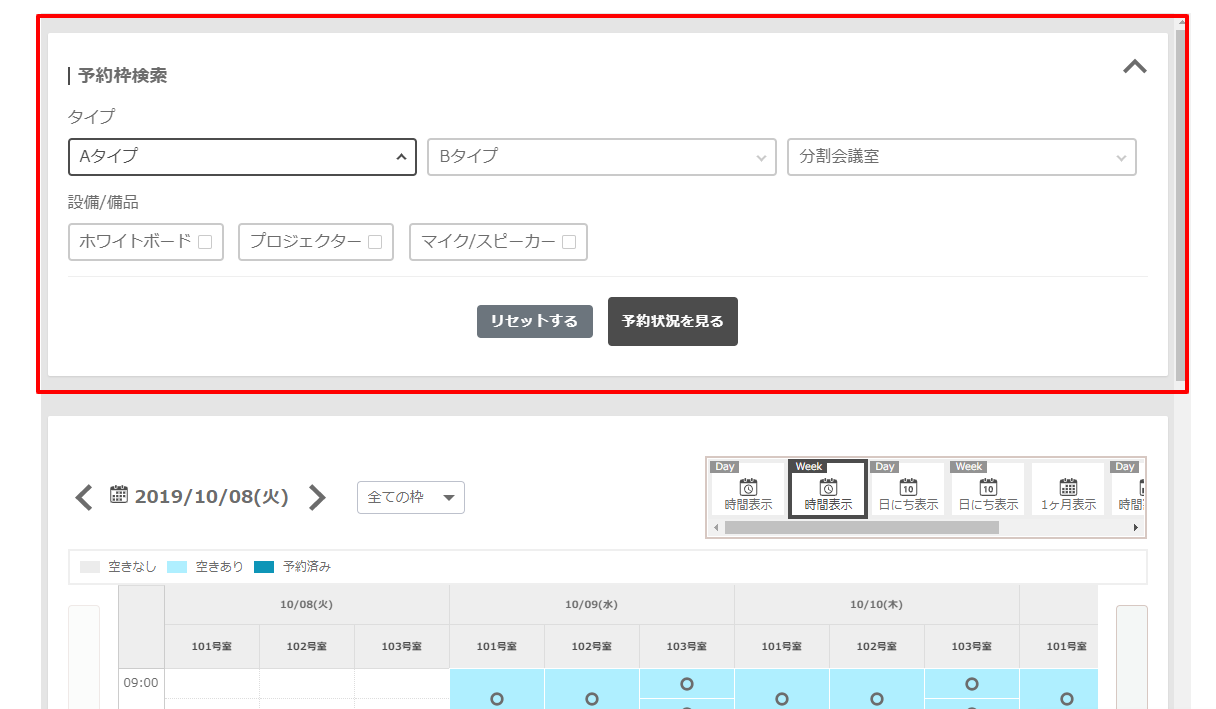The image size is (1216, 709).
Task: Open the 分割会議室 dropdown
Action: coord(961,157)
